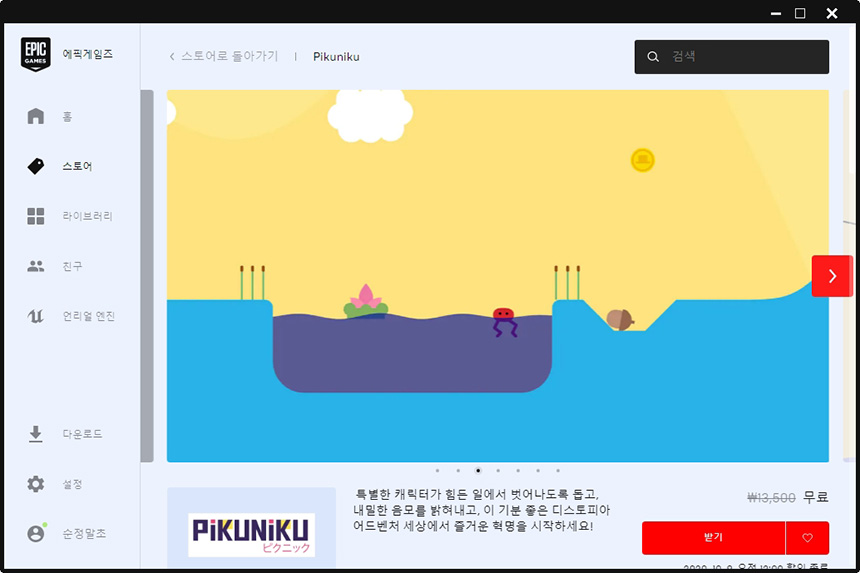
Task: Open the Library (라이브러리) grid icon
Action: [36, 216]
